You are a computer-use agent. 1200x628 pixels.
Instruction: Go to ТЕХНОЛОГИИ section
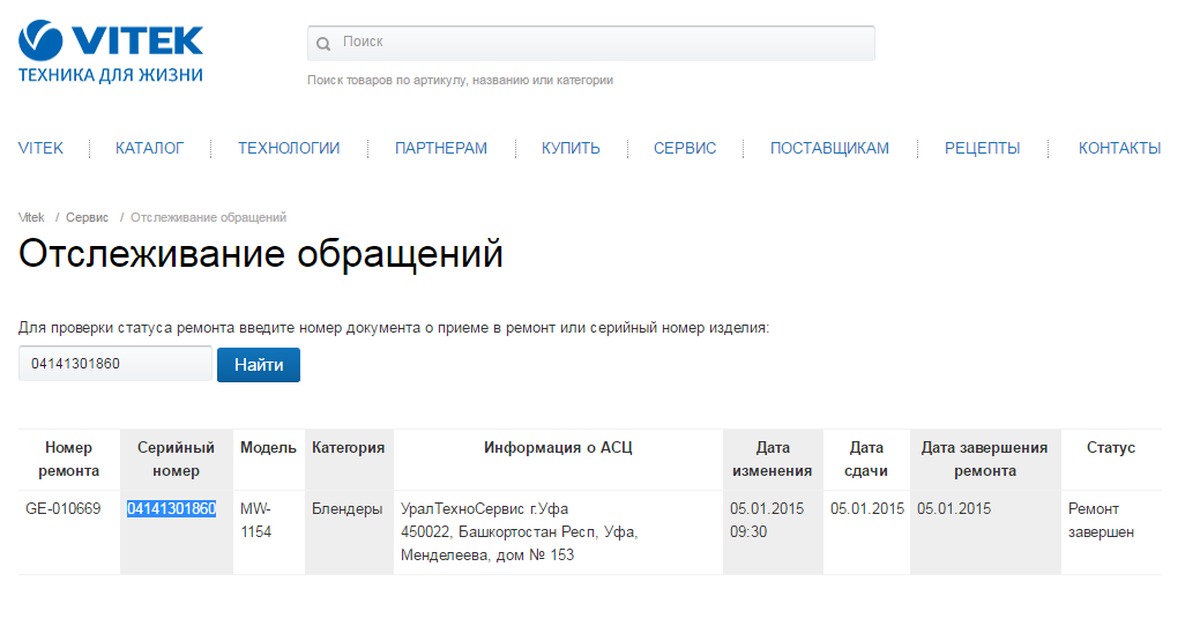[289, 148]
